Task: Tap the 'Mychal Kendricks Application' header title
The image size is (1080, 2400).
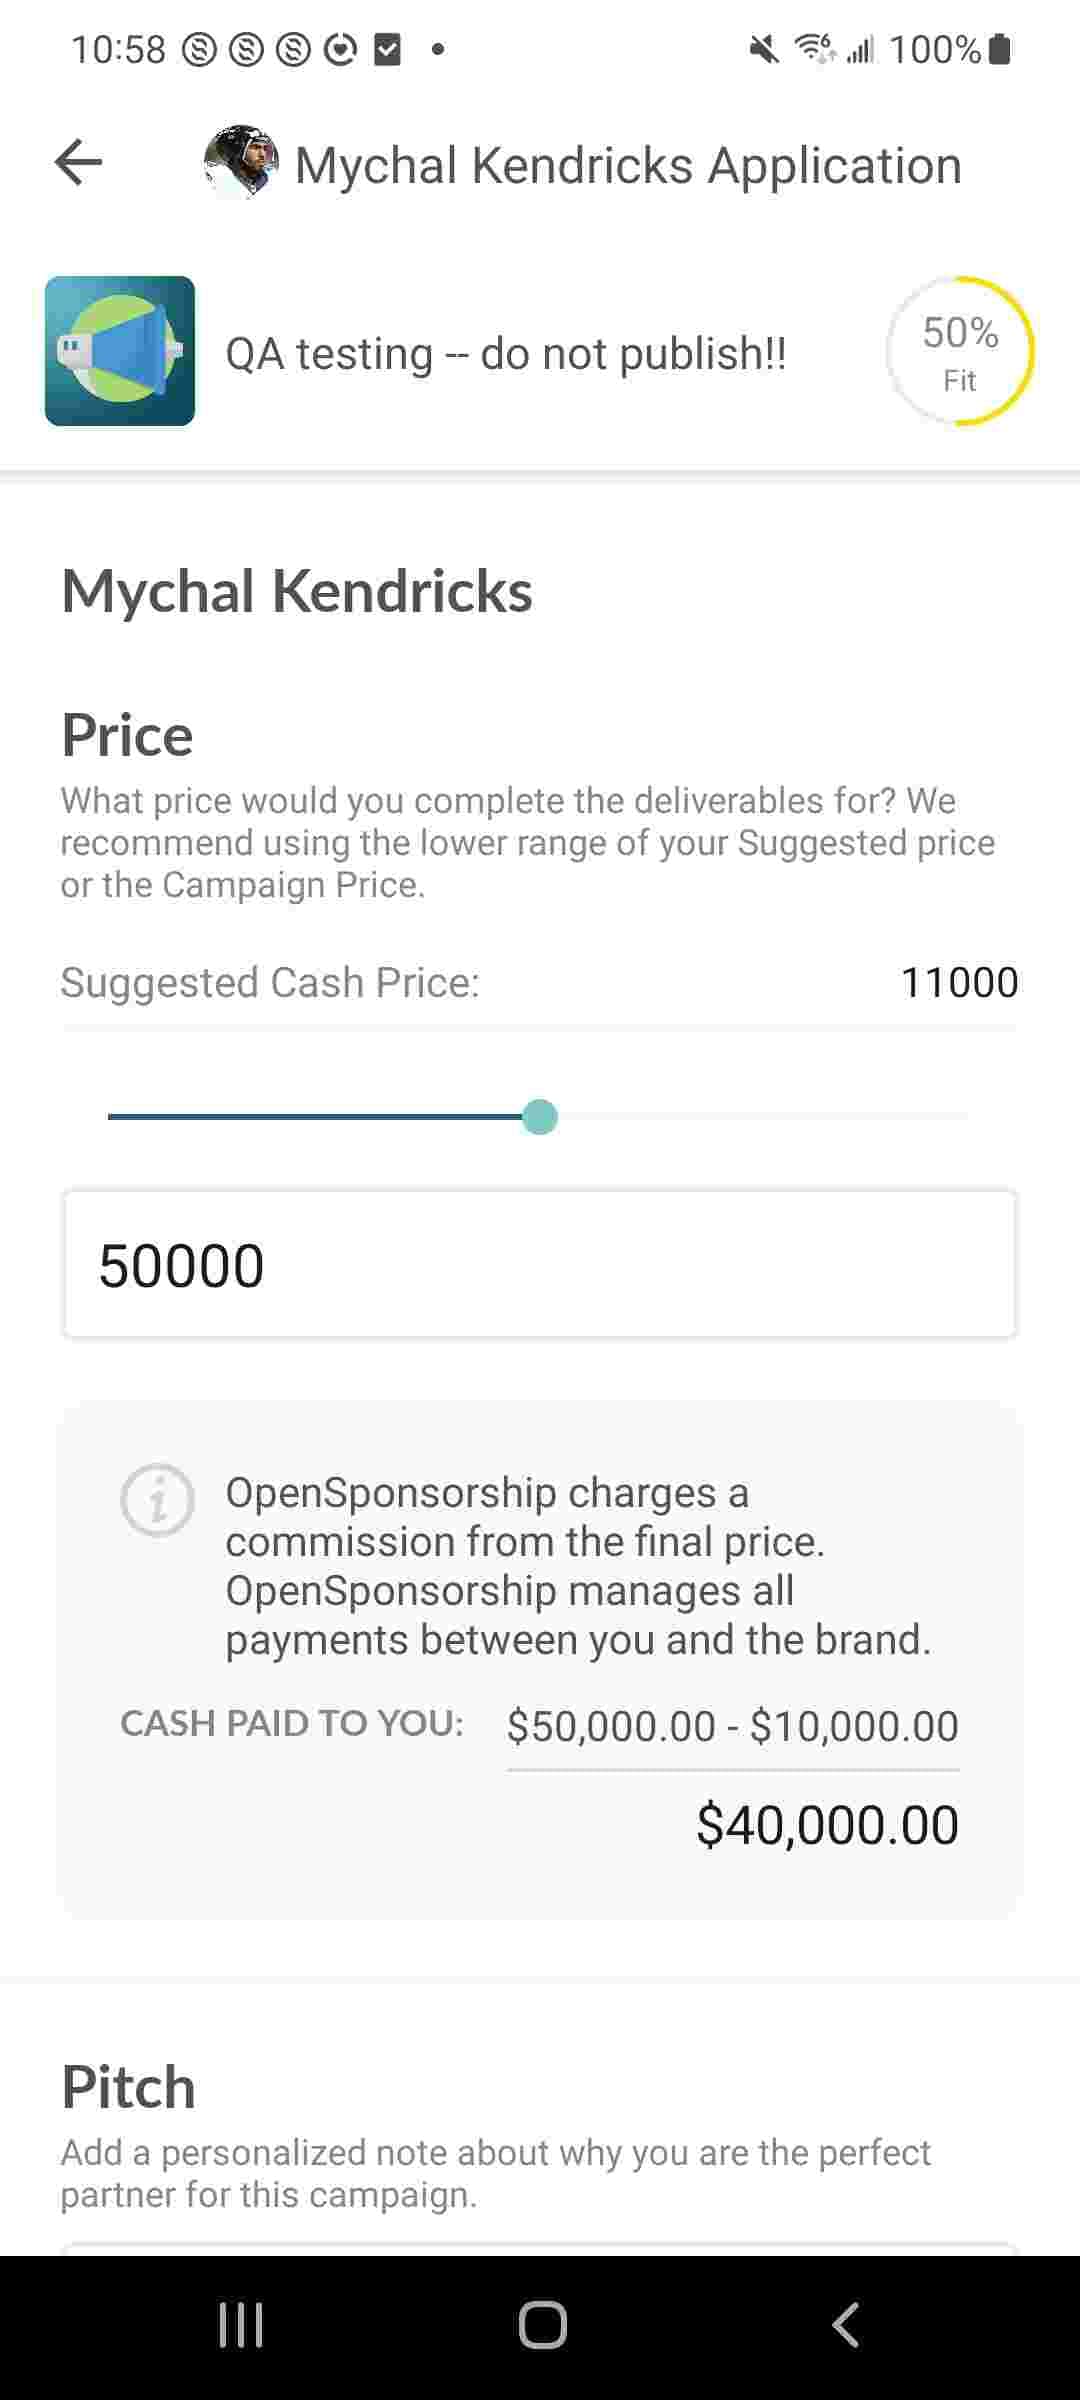Action: click(628, 165)
